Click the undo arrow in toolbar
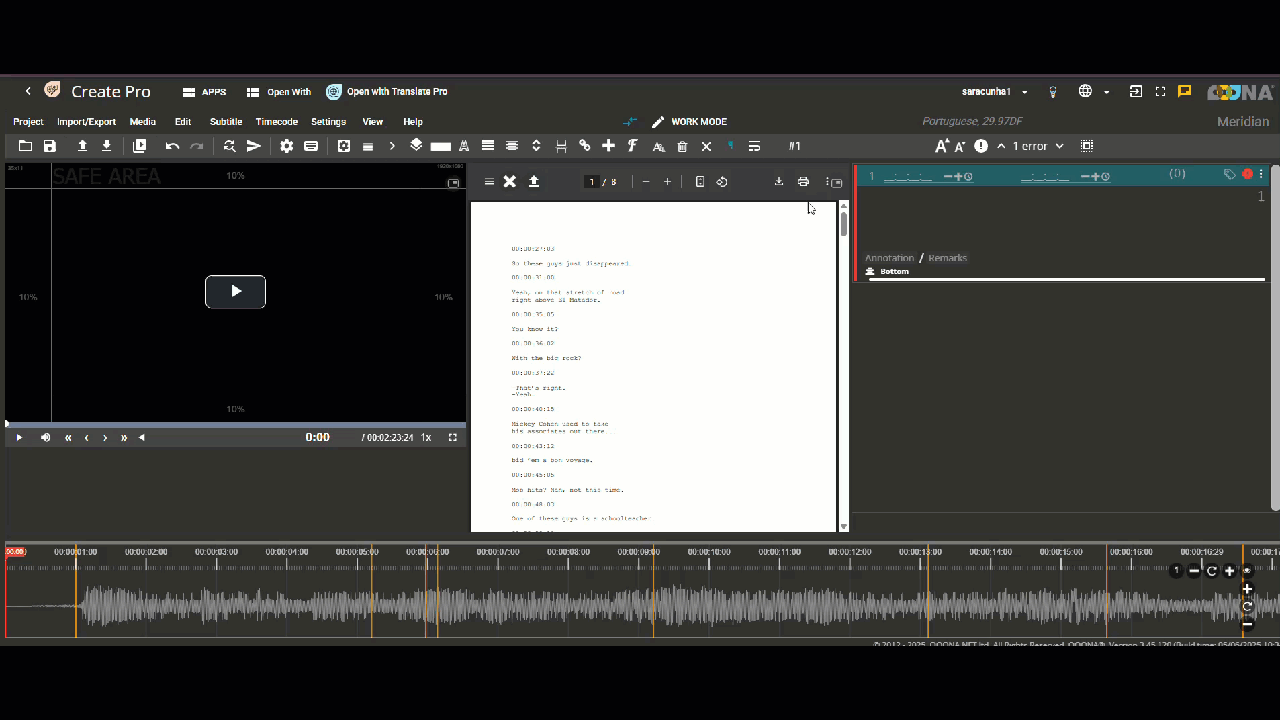Screen dimensions: 1280x720 (172, 146)
